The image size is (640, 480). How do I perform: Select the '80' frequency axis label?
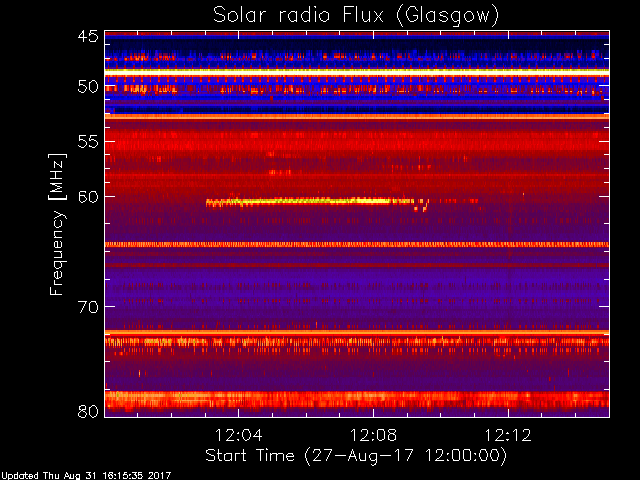tap(88, 411)
